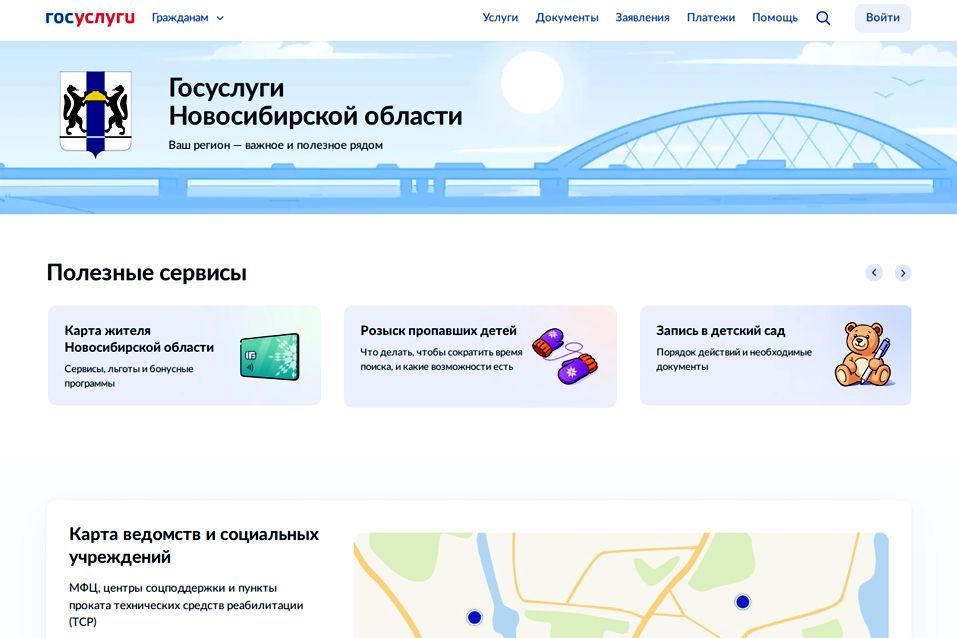Go to the Заявления section
This screenshot has height=638, width=957.
(x=643, y=17)
